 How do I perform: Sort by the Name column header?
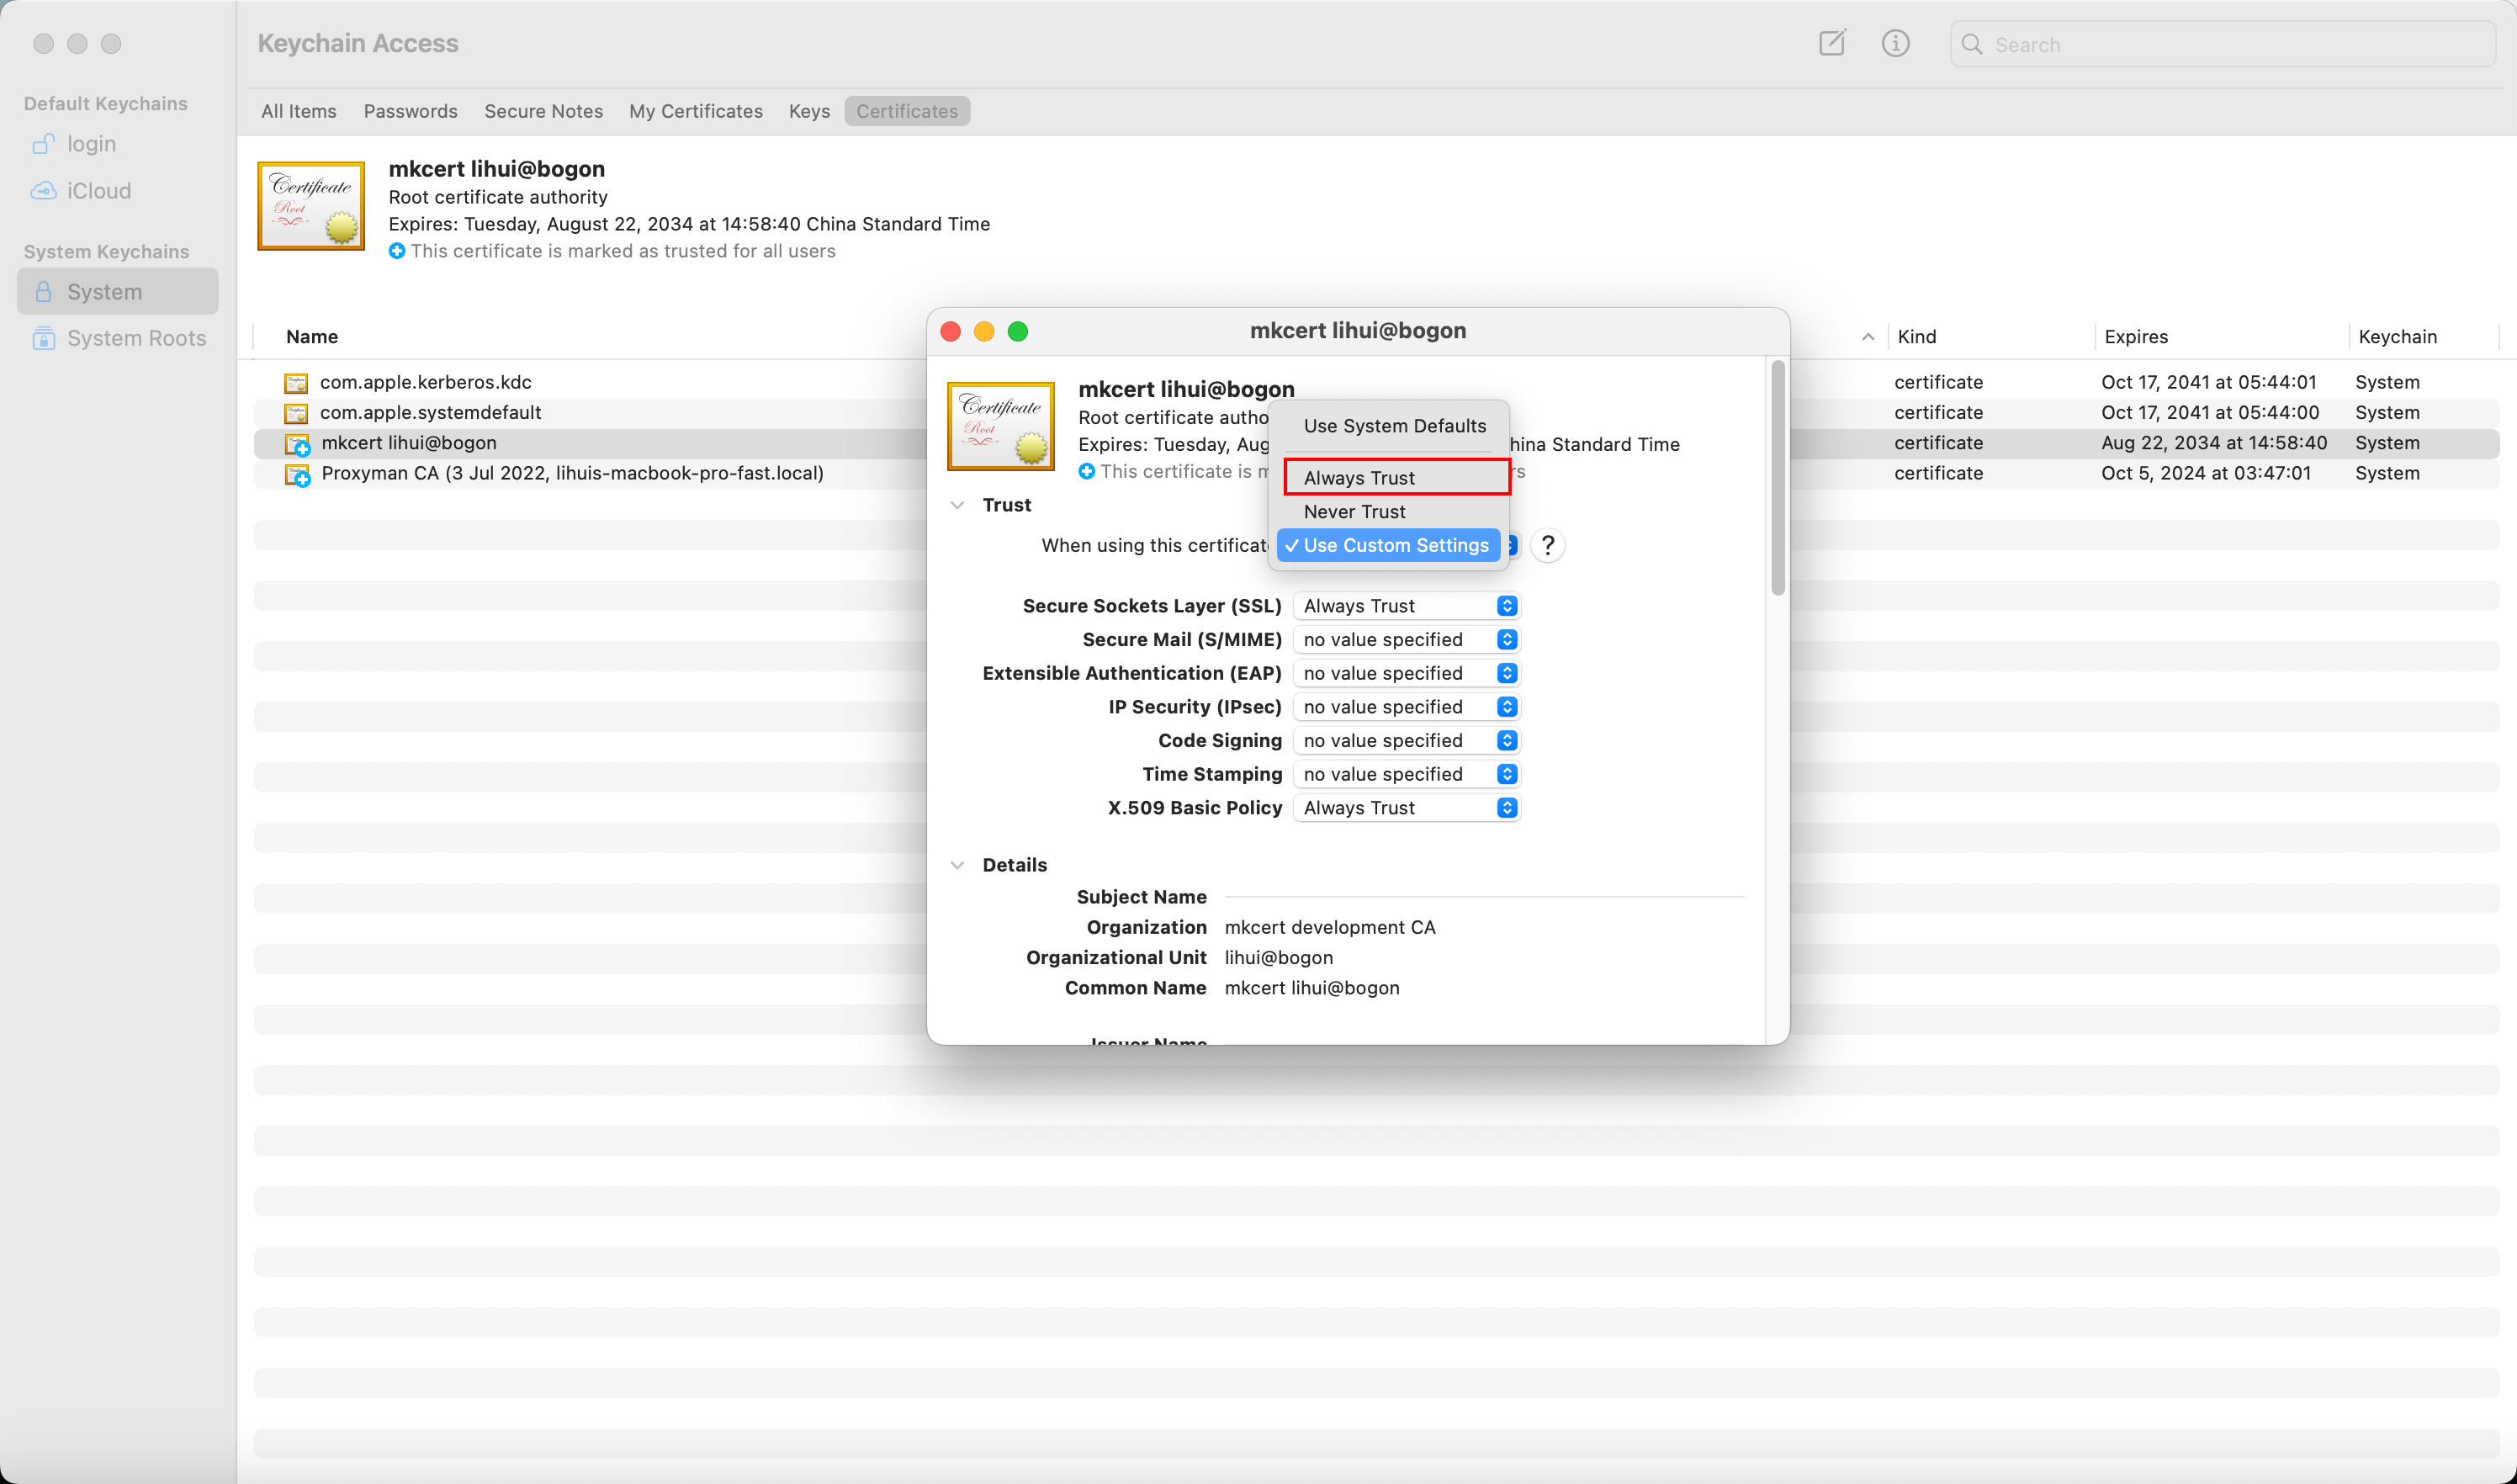coord(311,337)
